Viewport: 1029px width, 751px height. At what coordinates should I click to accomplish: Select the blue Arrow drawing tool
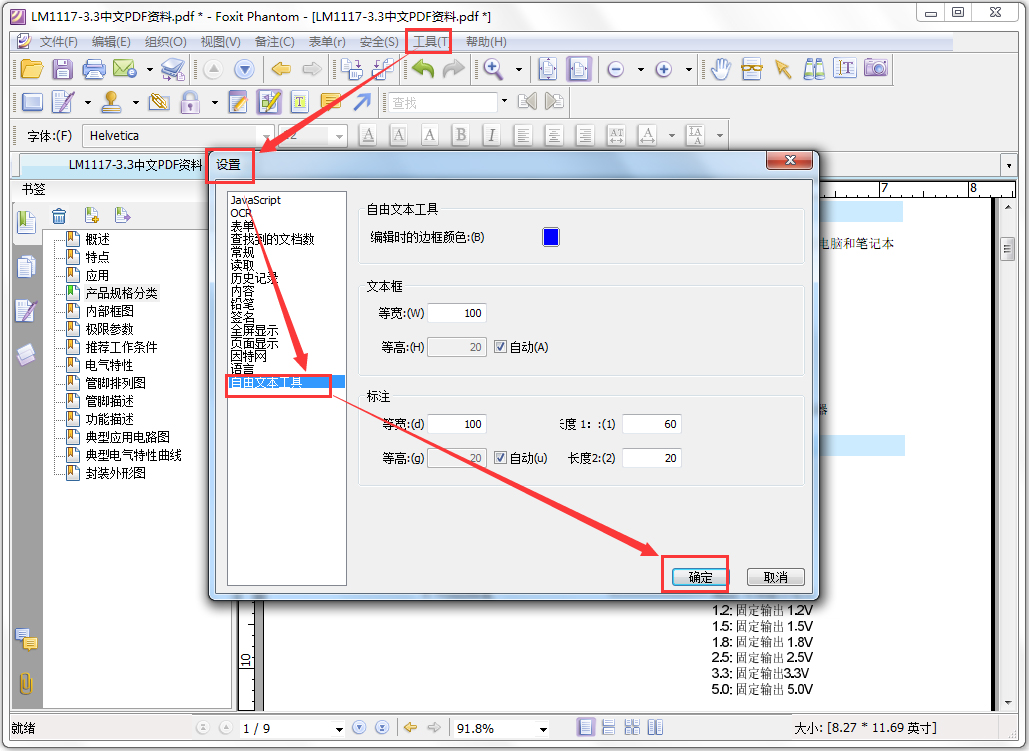tap(362, 102)
